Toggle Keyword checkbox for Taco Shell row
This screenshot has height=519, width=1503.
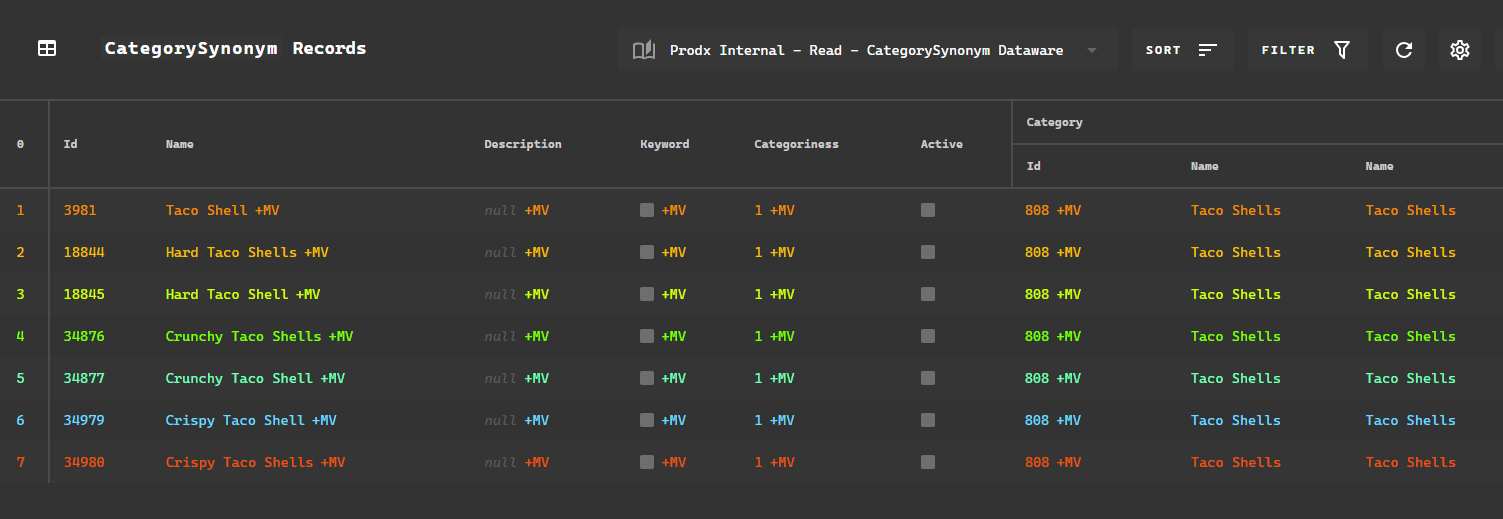(x=647, y=210)
